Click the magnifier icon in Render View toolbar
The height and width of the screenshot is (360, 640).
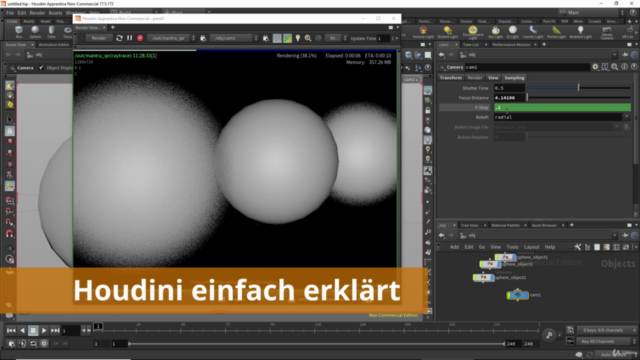[308, 38]
